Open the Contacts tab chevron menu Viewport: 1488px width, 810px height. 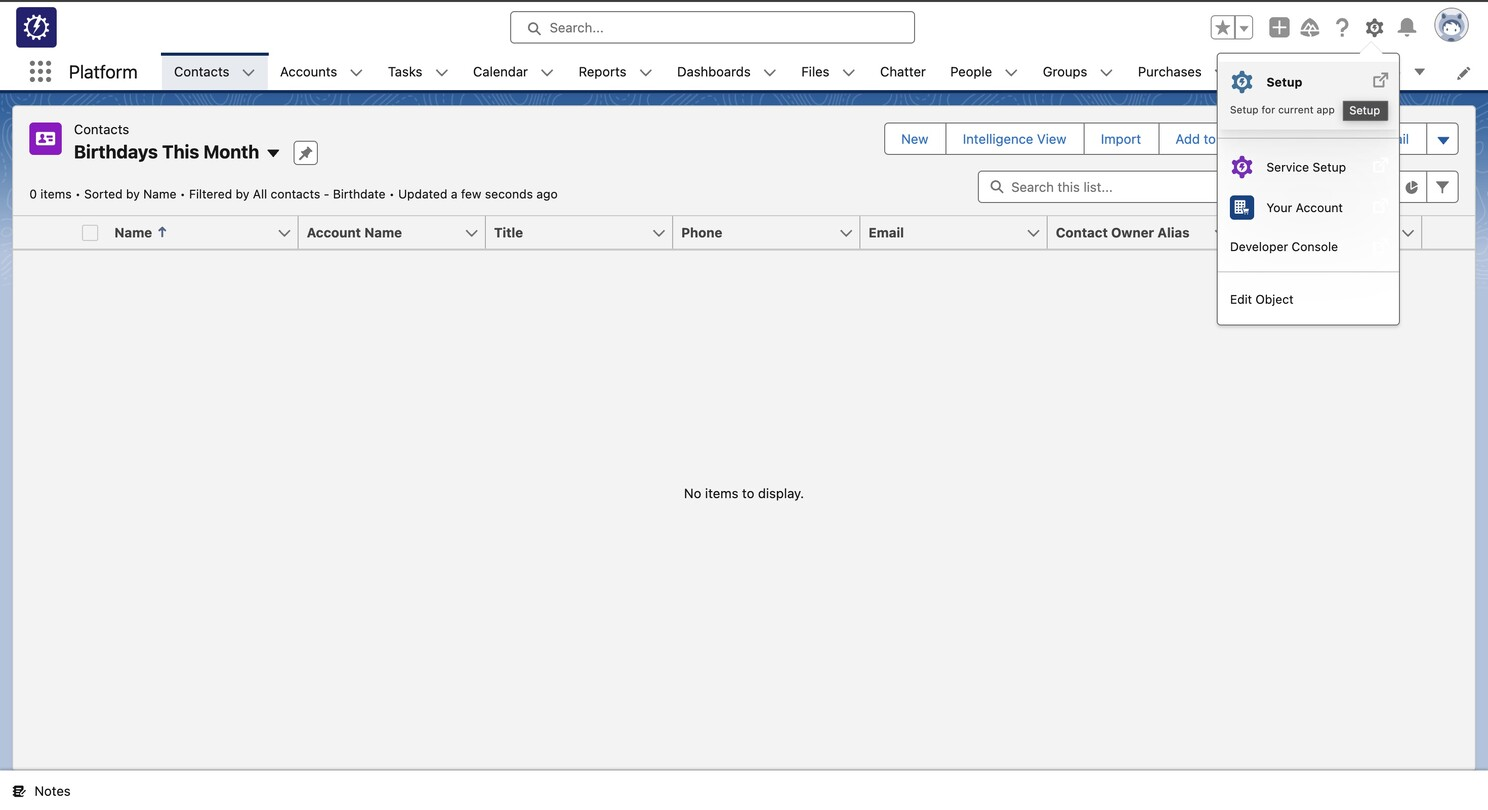tap(248, 72)
